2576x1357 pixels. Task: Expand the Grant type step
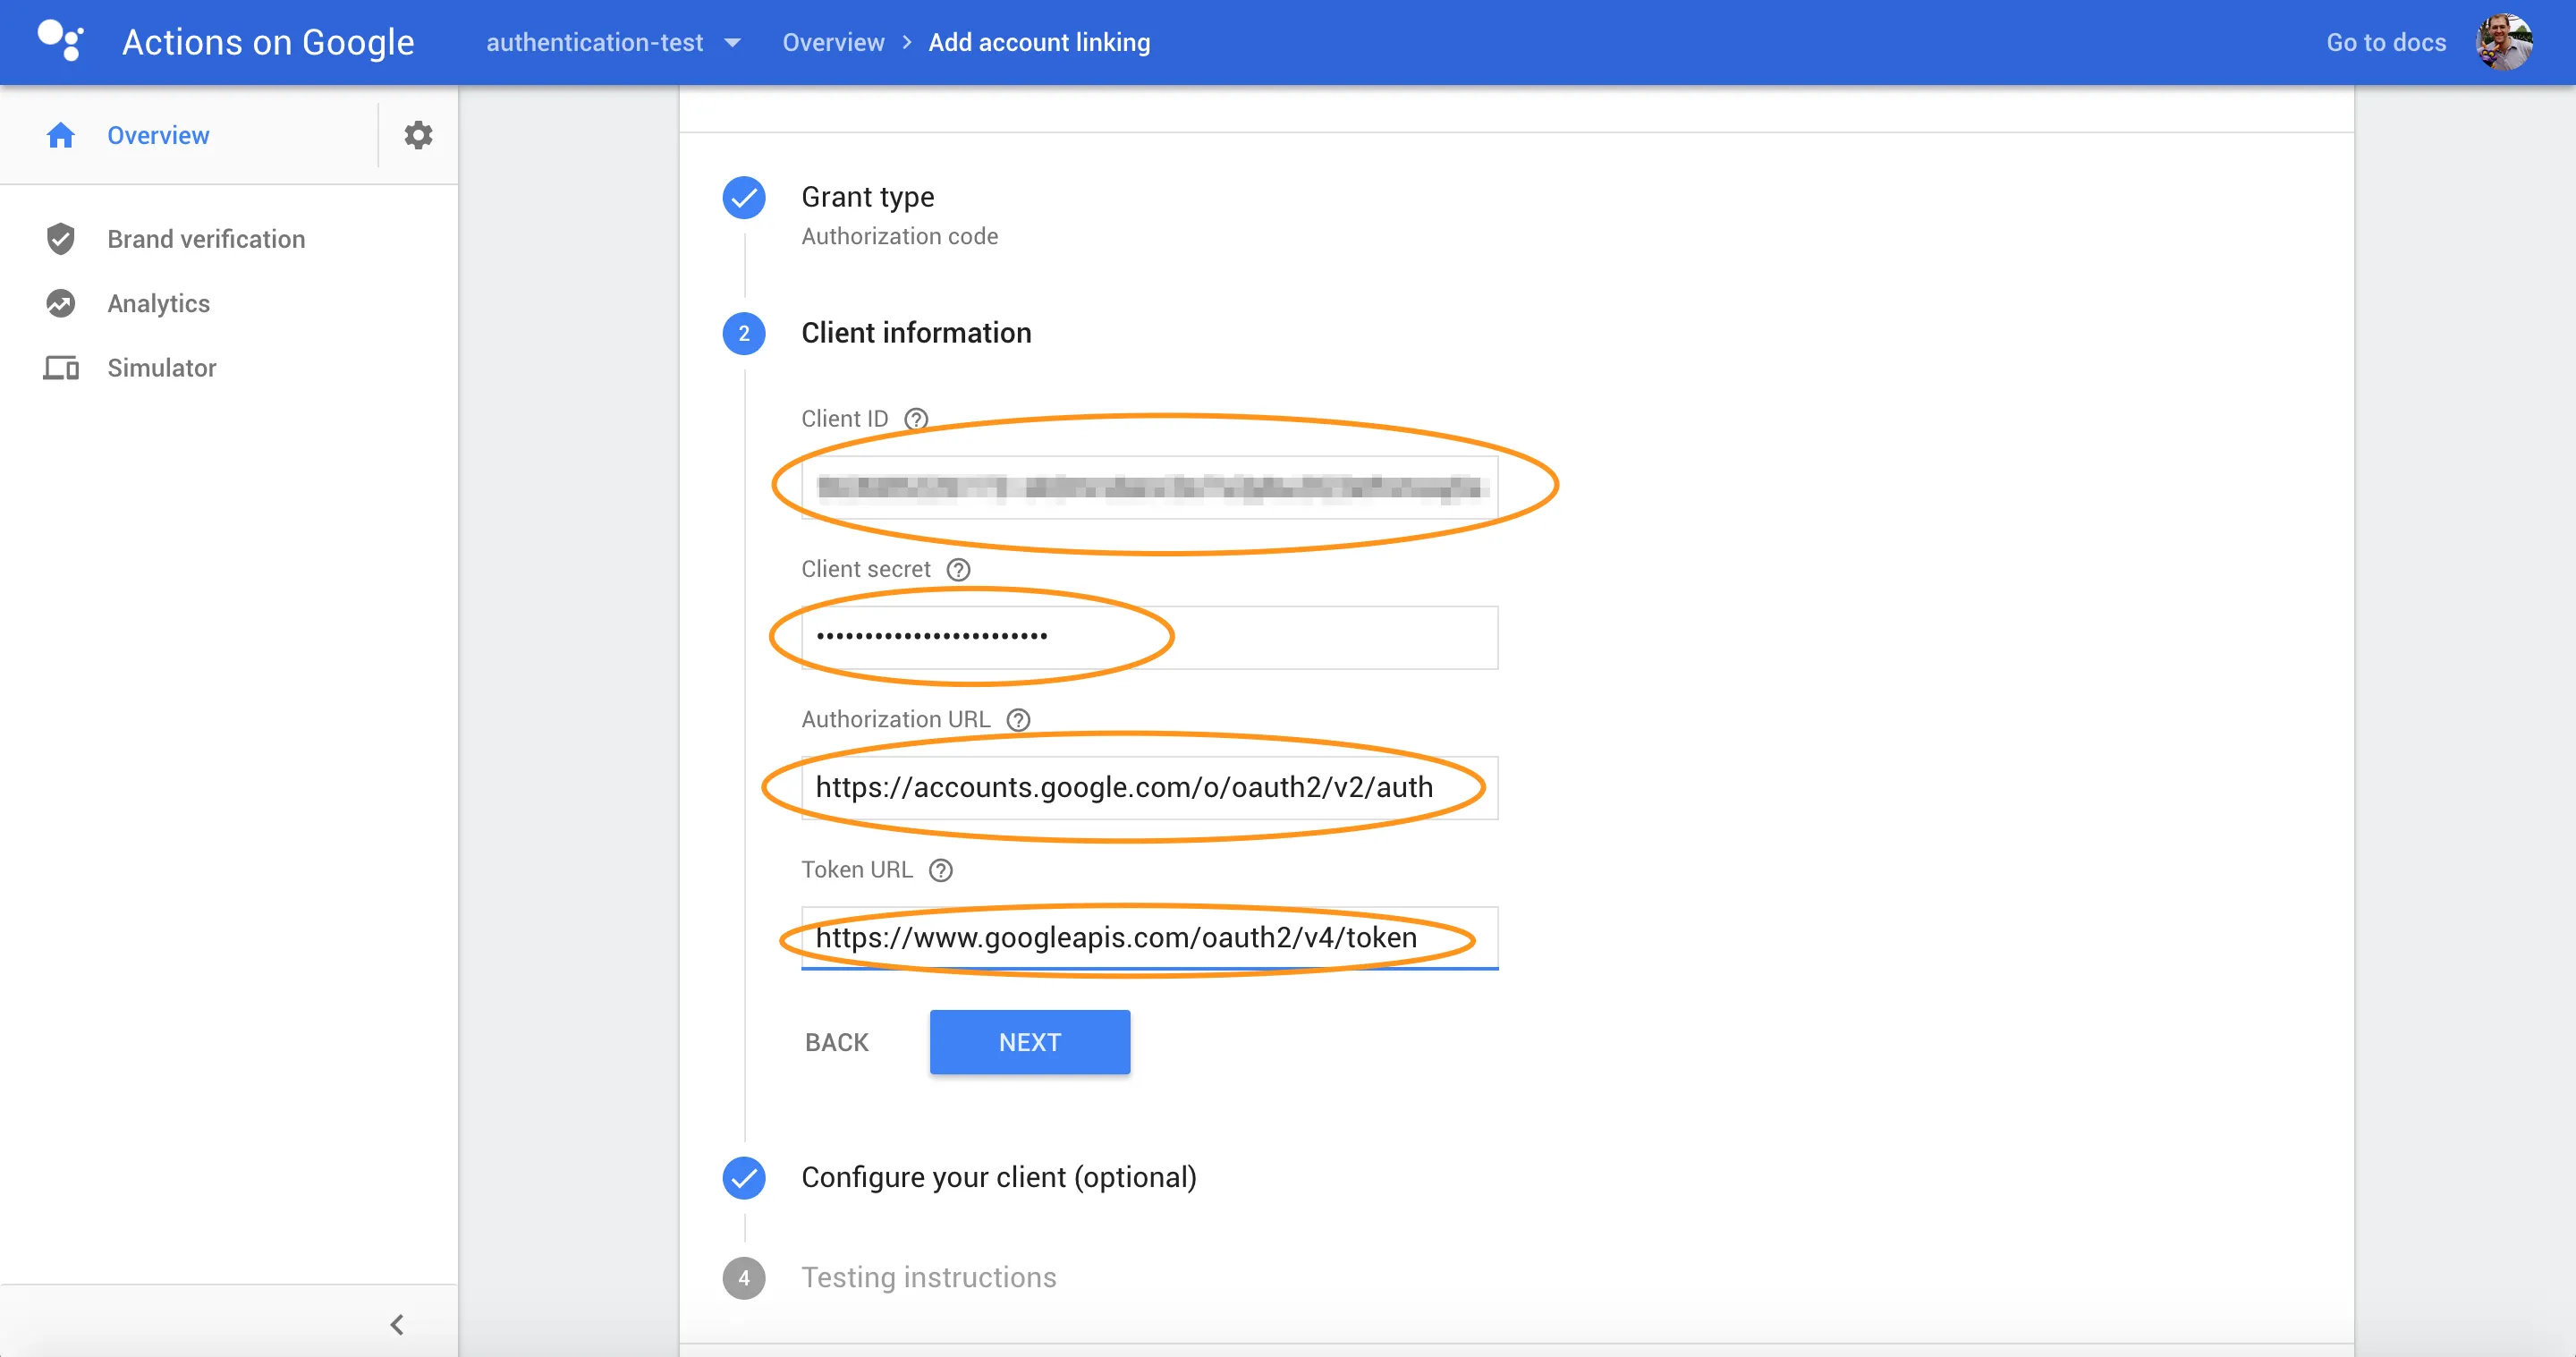point(867,197)
